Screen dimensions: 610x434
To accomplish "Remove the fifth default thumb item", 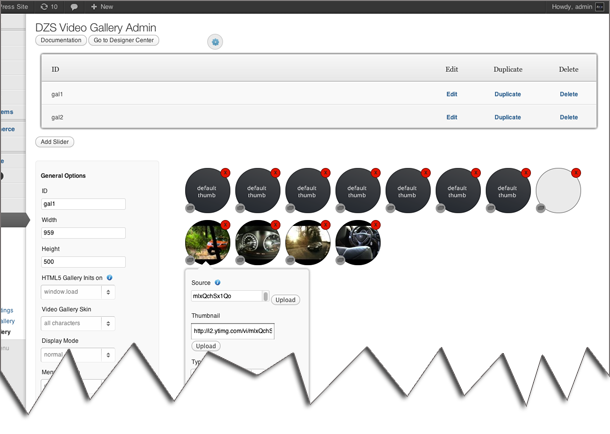I will click(426, 173).
